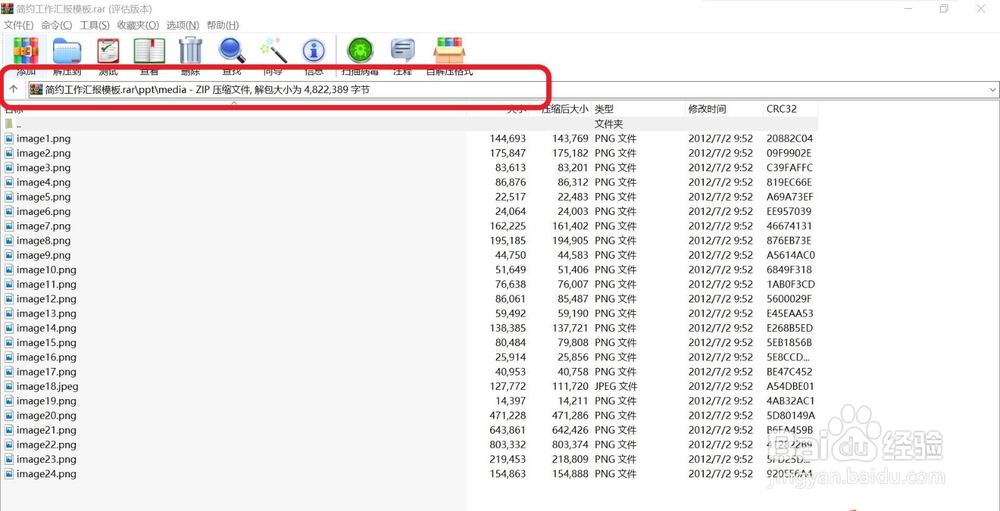Click packed size value 111,720
This screenshot has width=1000, height=511.
point(570,386)
